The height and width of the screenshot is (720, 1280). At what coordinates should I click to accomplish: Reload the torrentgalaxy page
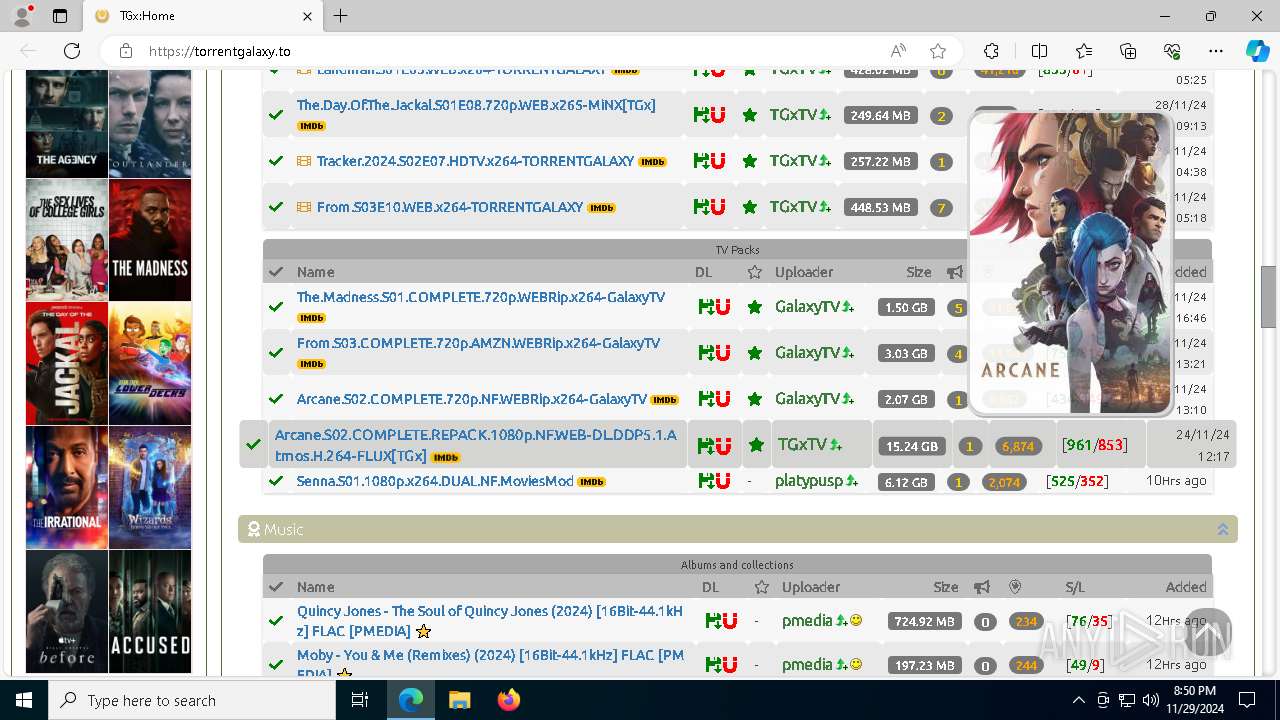click(72, 51)
